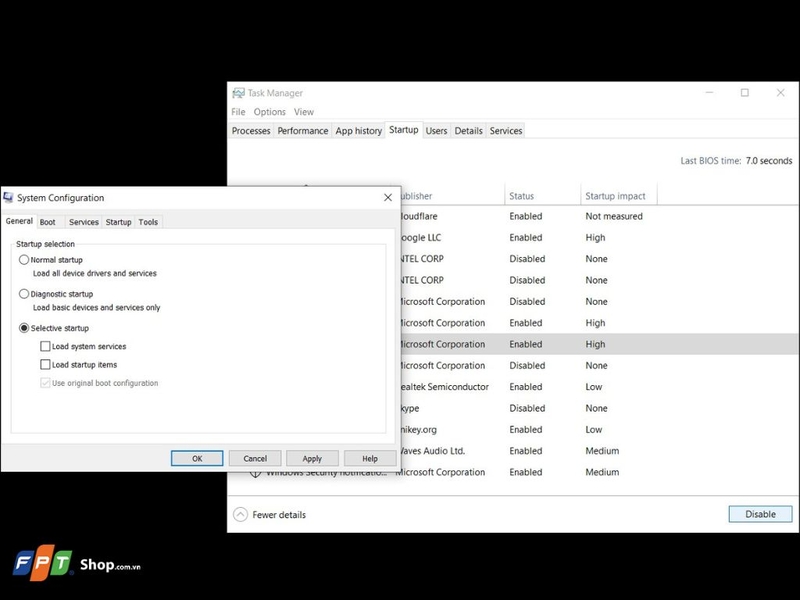
Task: Click the FPT Shop logo
Action: [77, 563]
